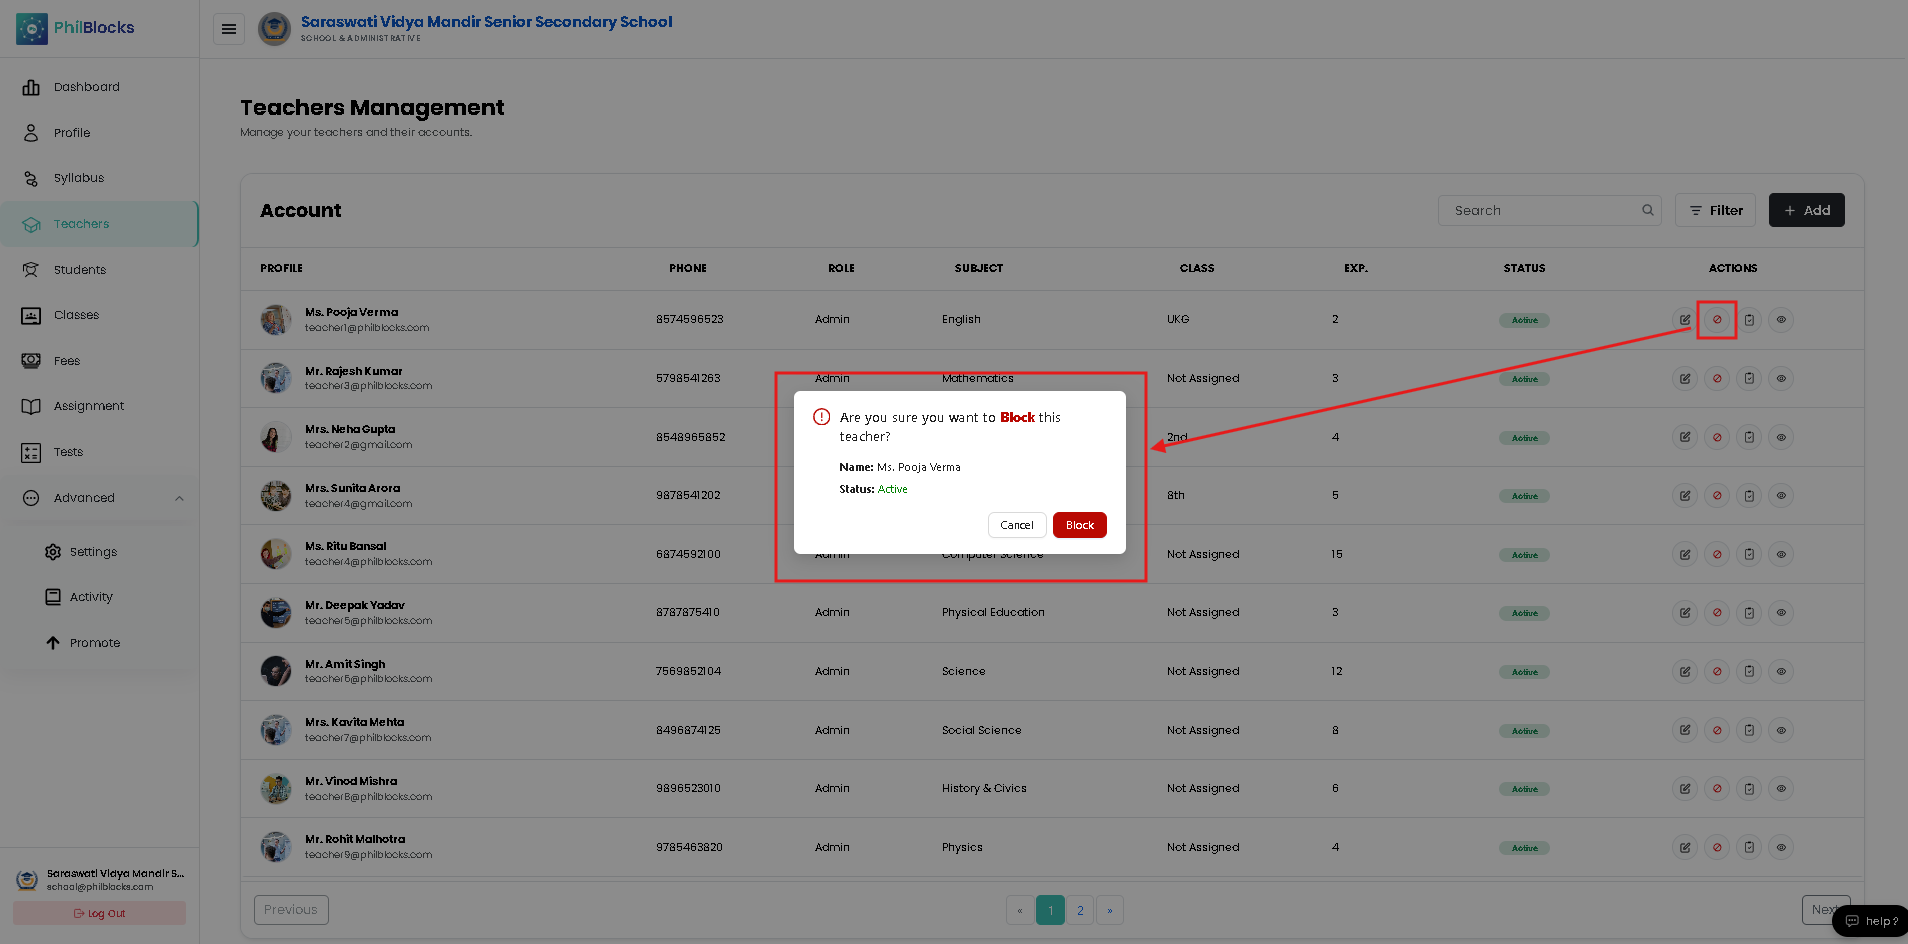Block Mr. Vinod Mishra icon

tap(1717, 789)
